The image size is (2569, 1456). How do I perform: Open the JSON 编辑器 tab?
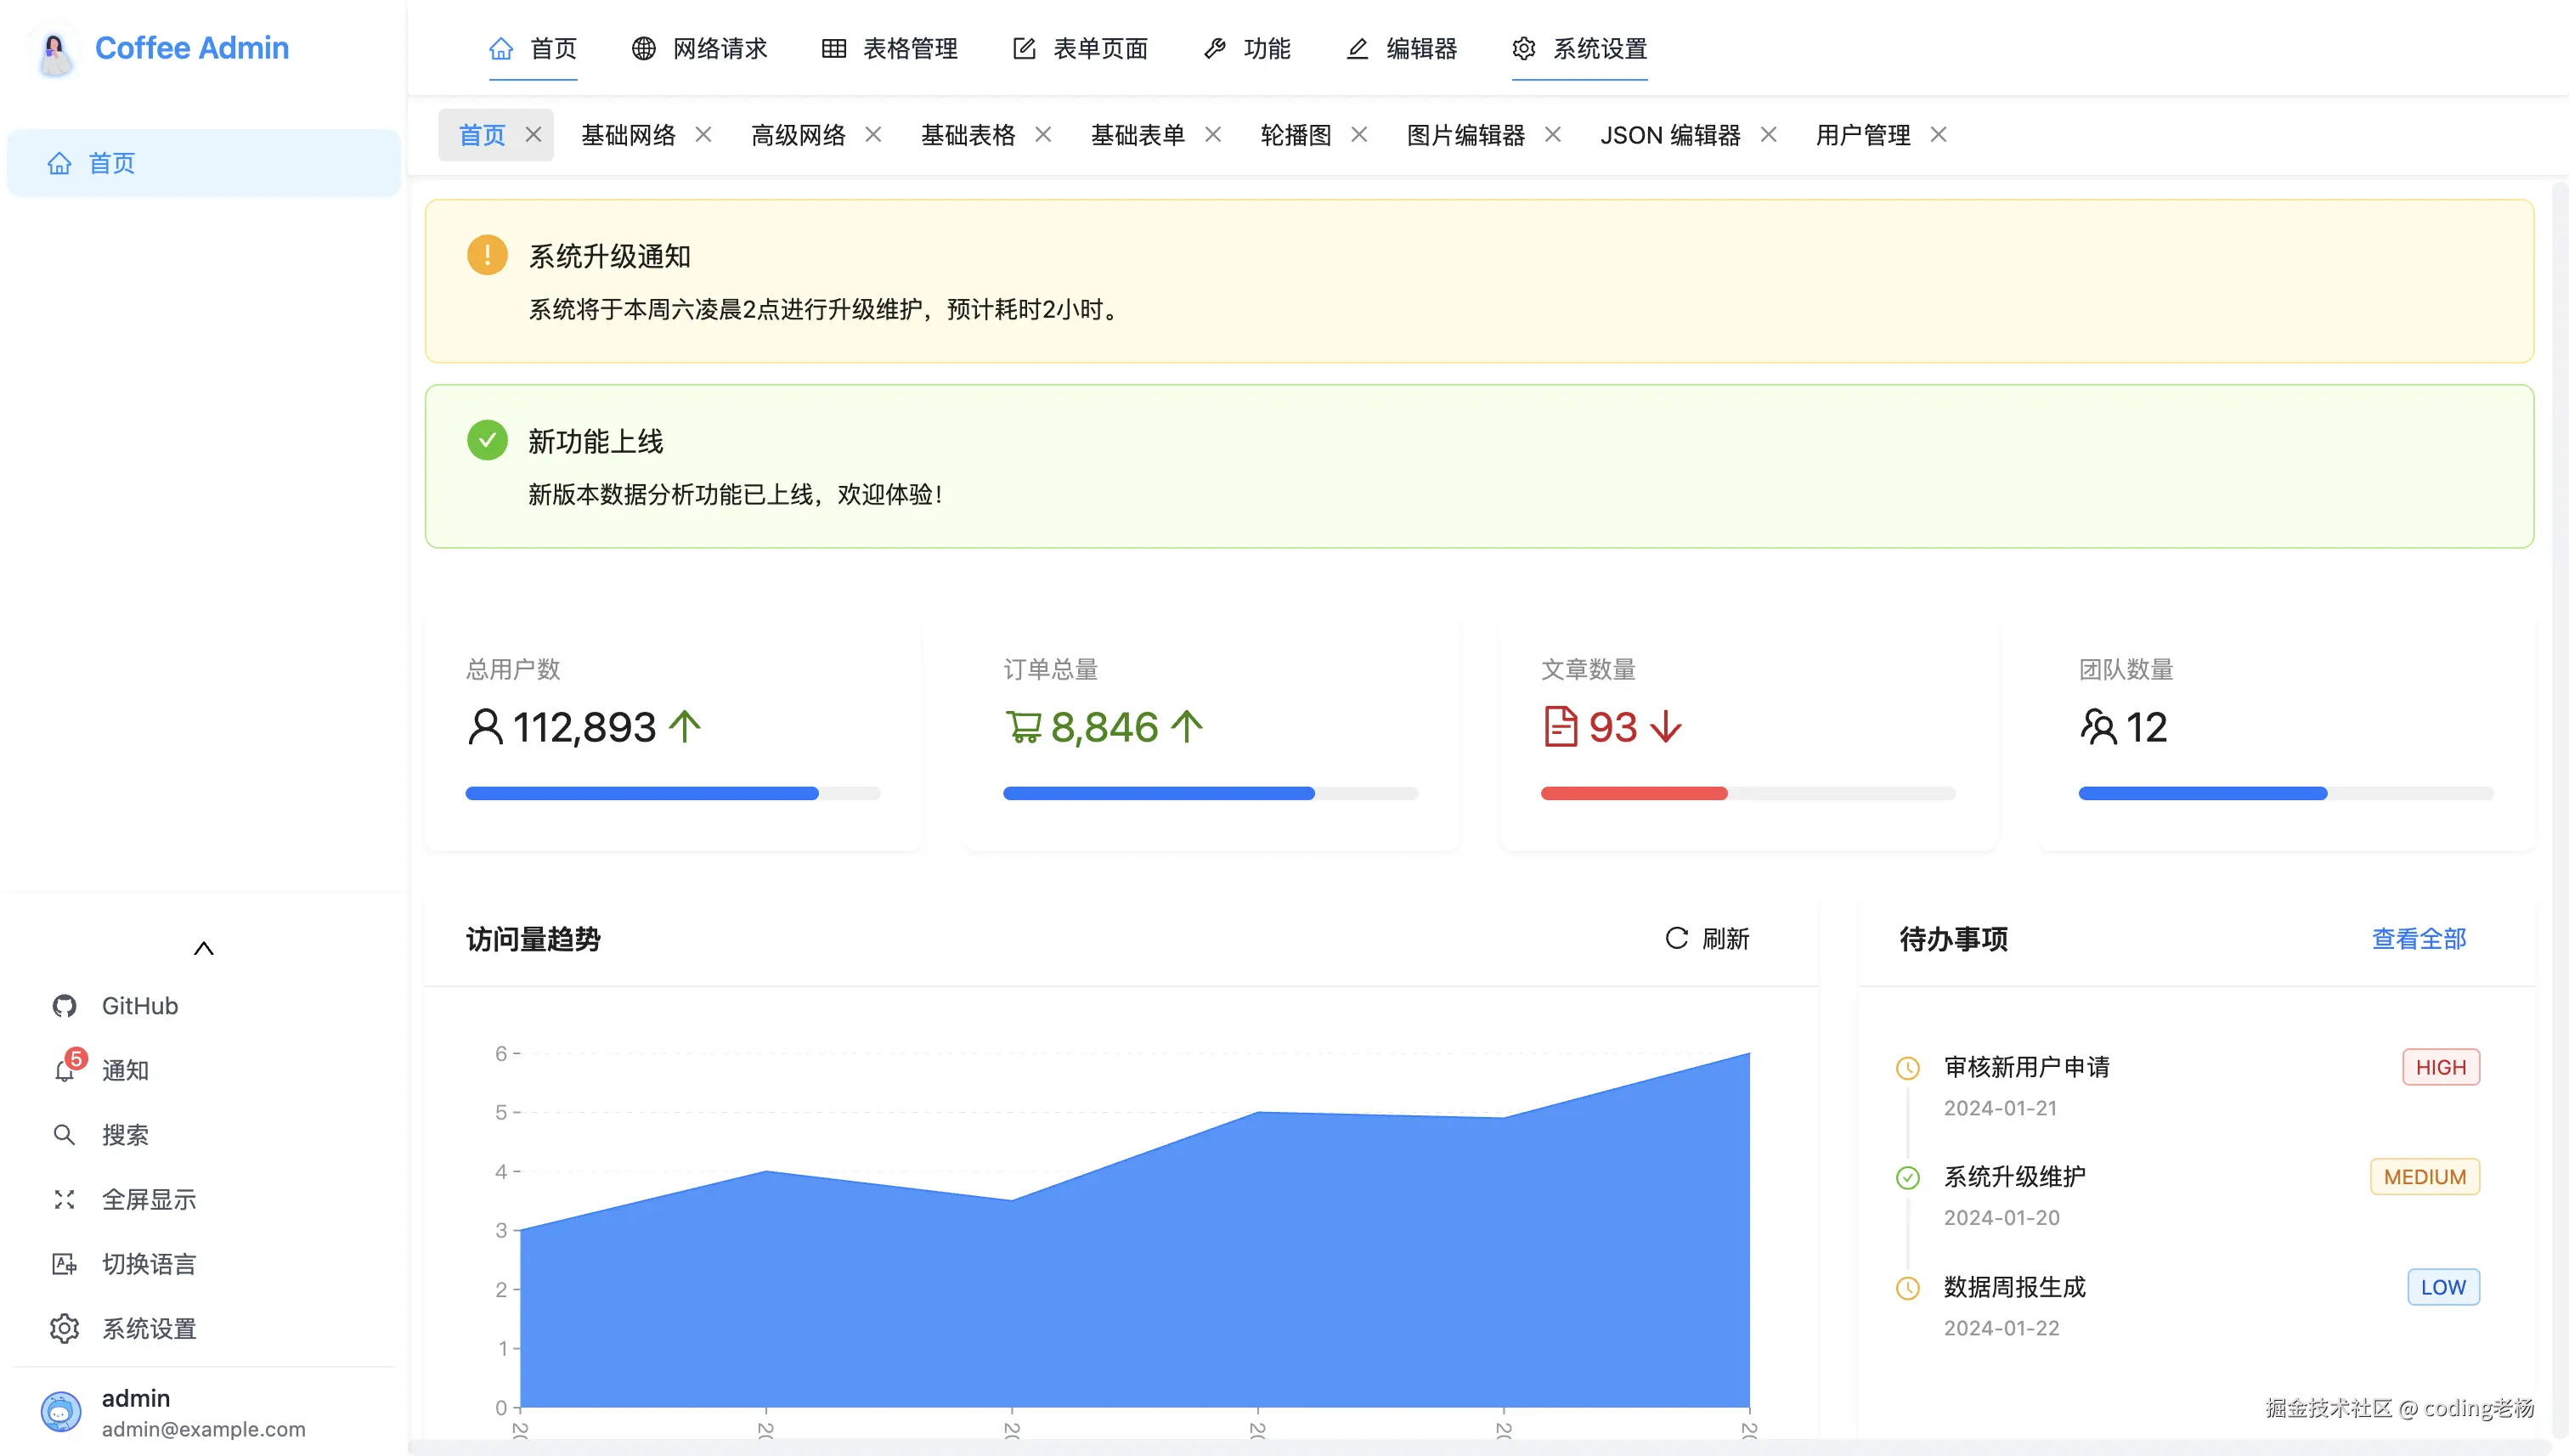(x=1670, y=134)
